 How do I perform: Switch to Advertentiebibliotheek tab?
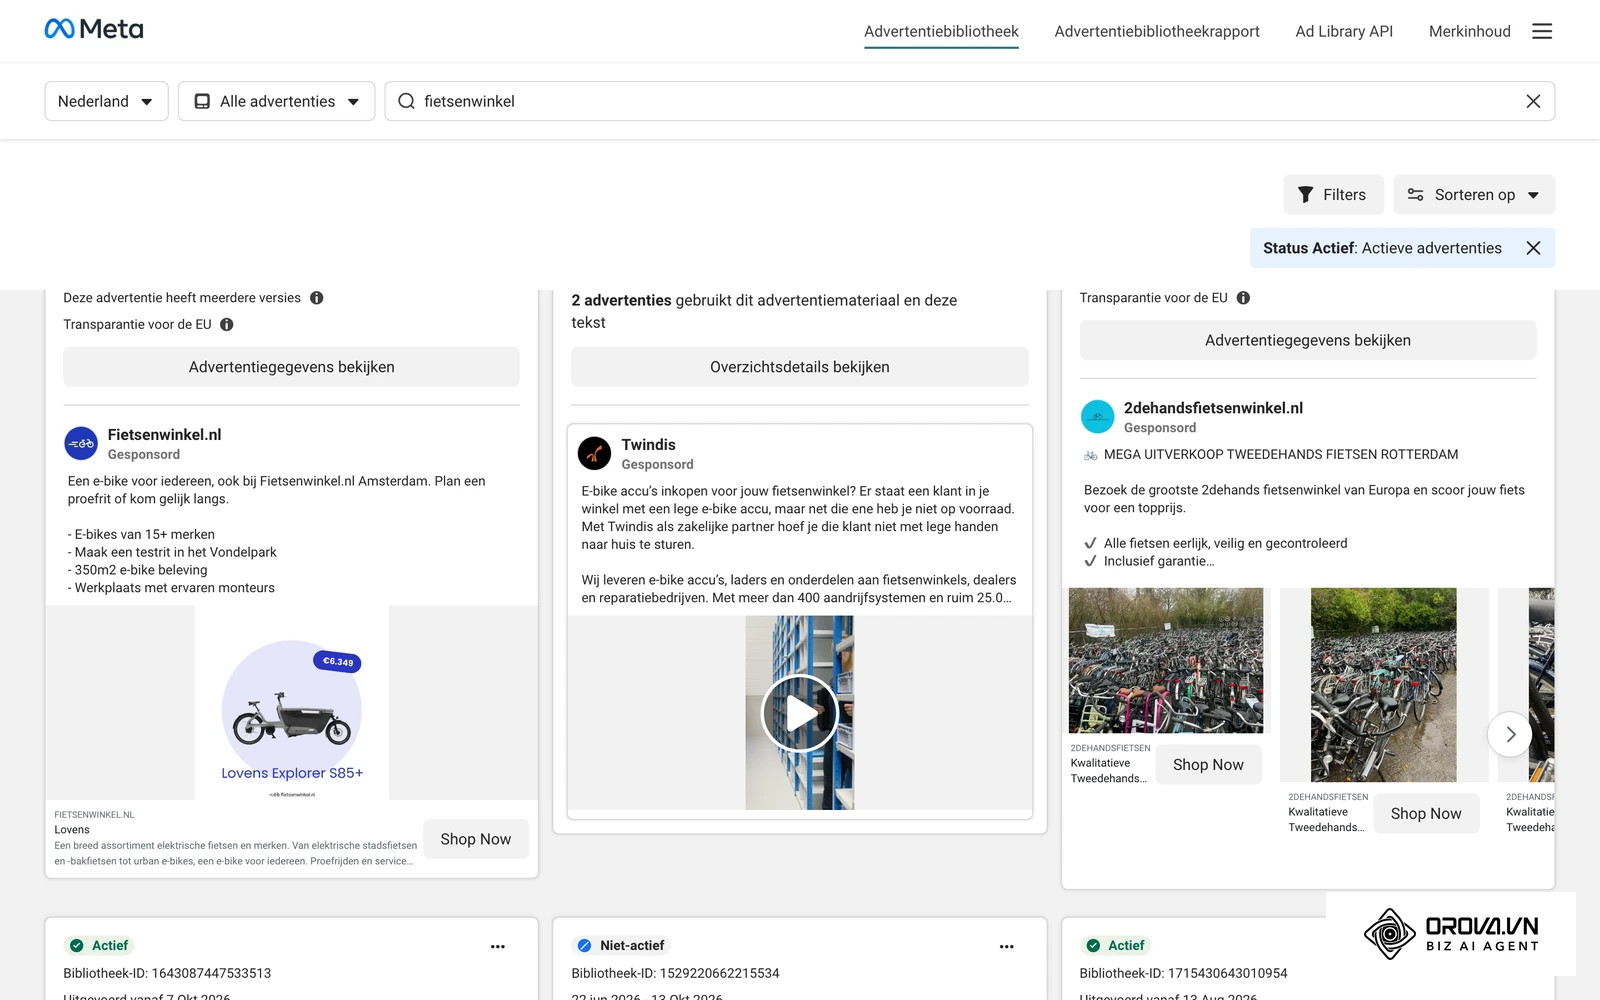point(941,31)
